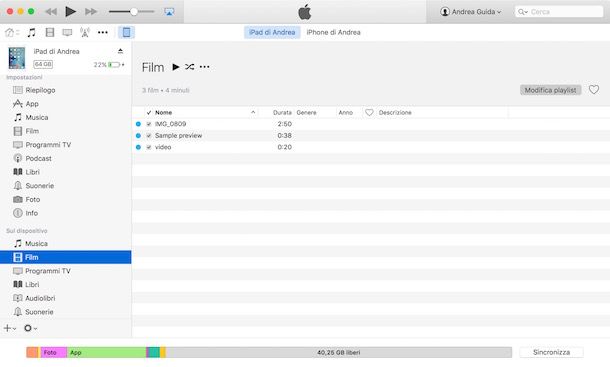The image size is (610, 367).
Task: Open the AirPlay output icon
Action: [x=169, y=12]
